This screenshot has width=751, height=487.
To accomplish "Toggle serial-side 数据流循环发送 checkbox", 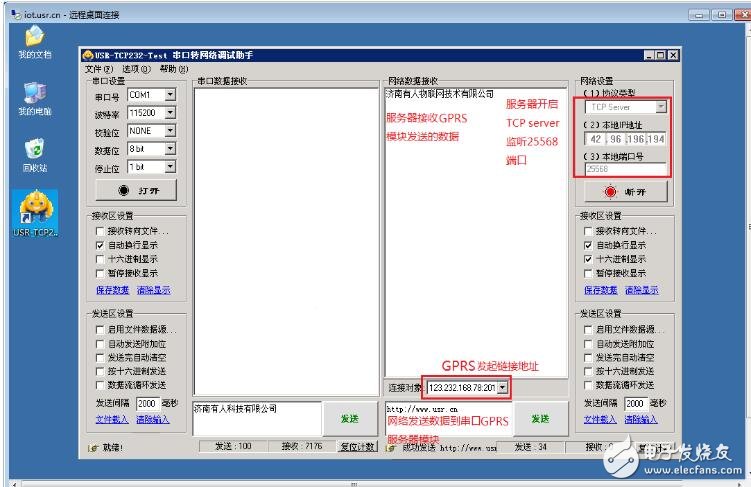I will (x=100, y=385).
